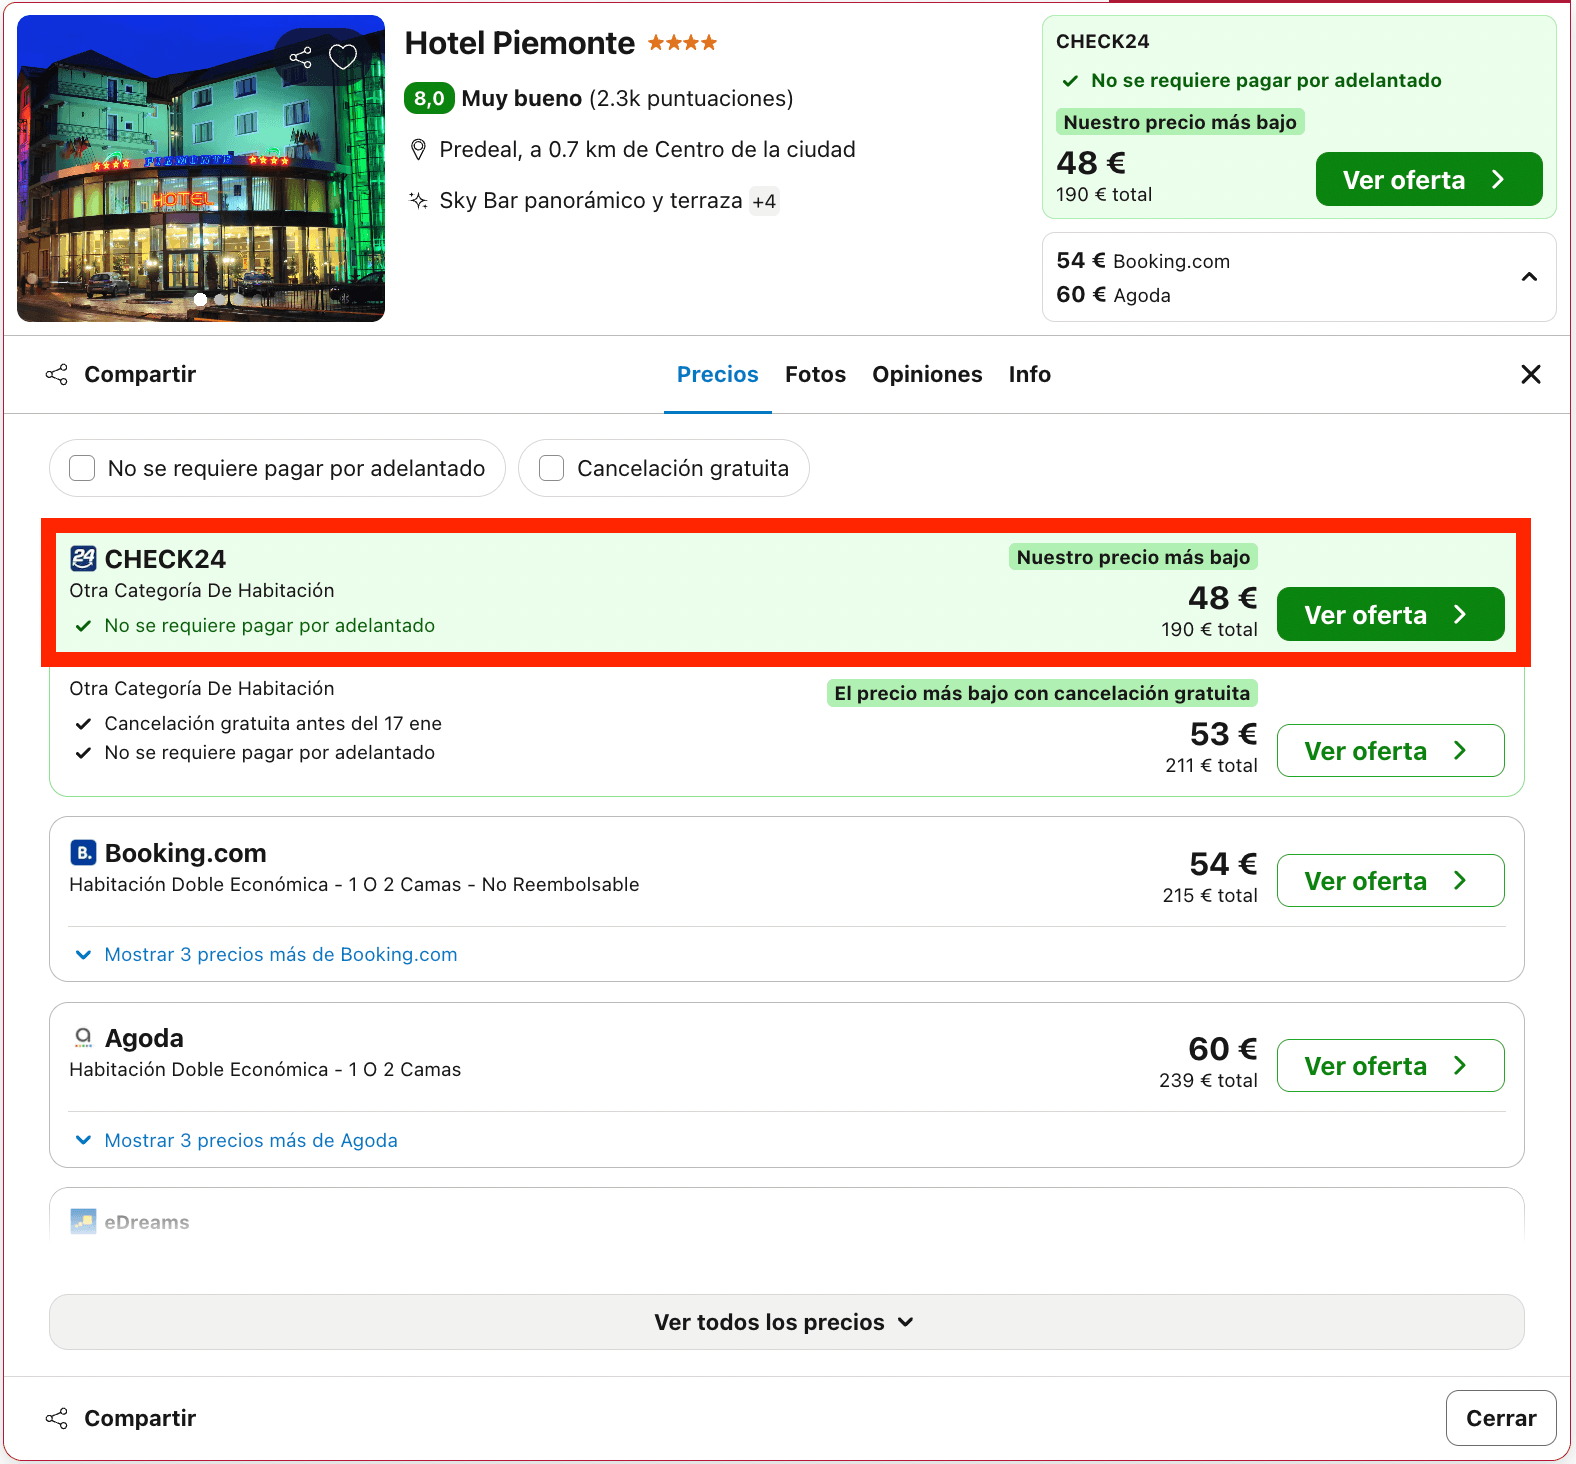Switch to the Precios tab
Viewport: 1576px width, 1464px height.
[718, 374]
